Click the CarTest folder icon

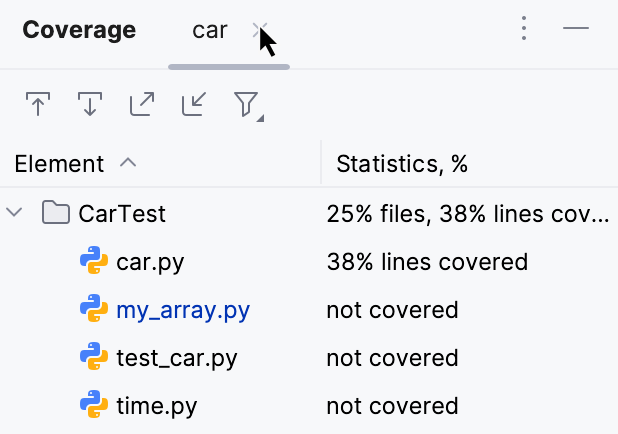coord(55,213)
